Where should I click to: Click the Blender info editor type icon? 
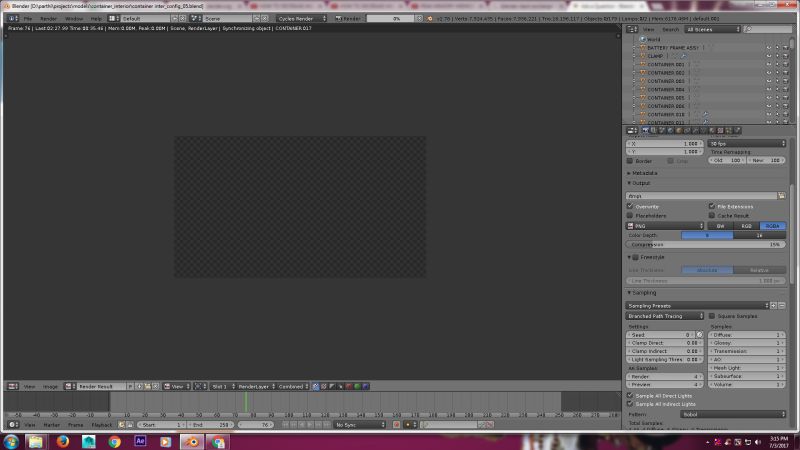13,18
